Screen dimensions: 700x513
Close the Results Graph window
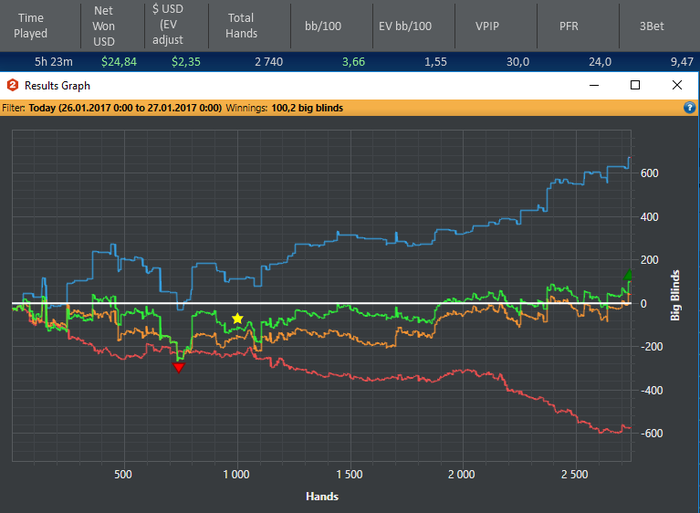677,85
